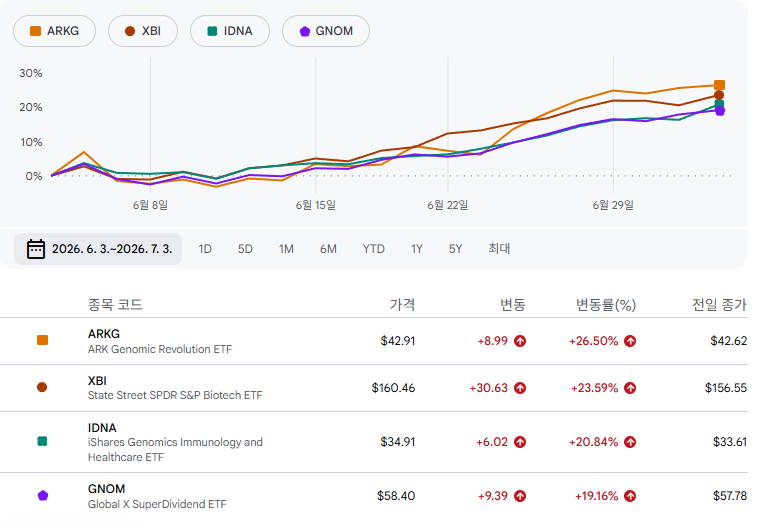The image size is (762, 522).
Task: Open the XBI ticker link
Action: point(97,381)
